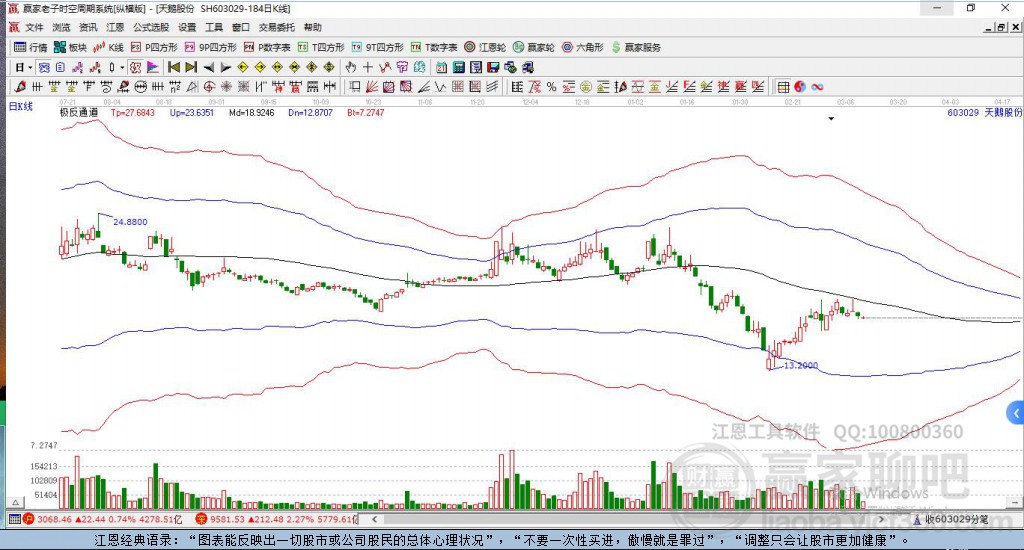Click the percent sign tool icon
Screen dimensions: 1024x550
tap(552, 87)
